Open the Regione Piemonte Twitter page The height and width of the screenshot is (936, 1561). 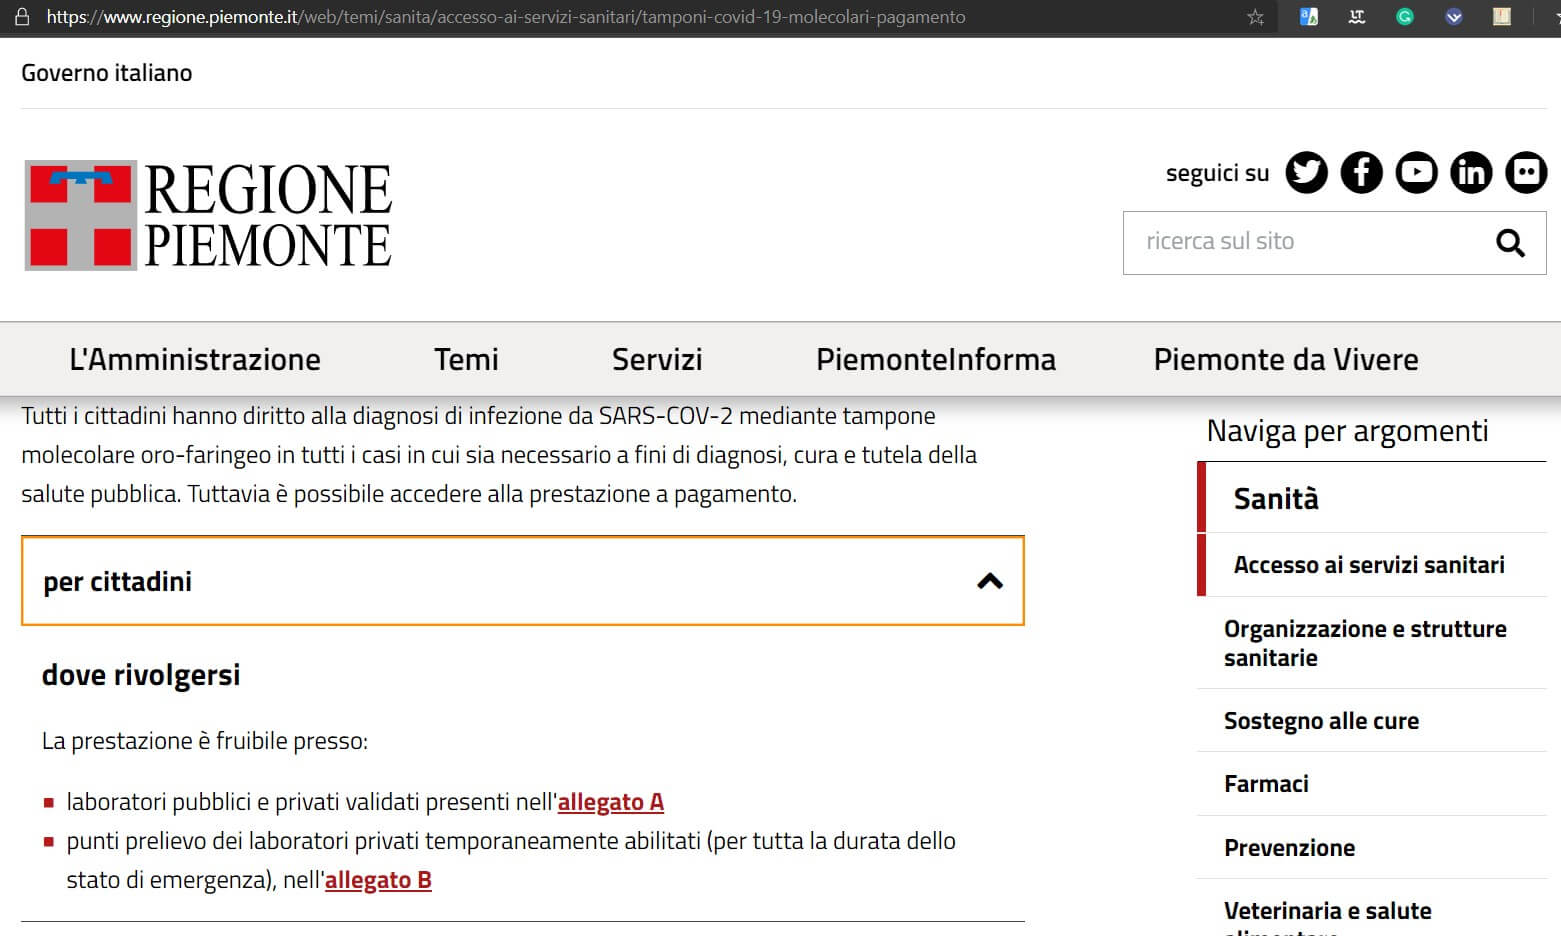coord(1306,173)
